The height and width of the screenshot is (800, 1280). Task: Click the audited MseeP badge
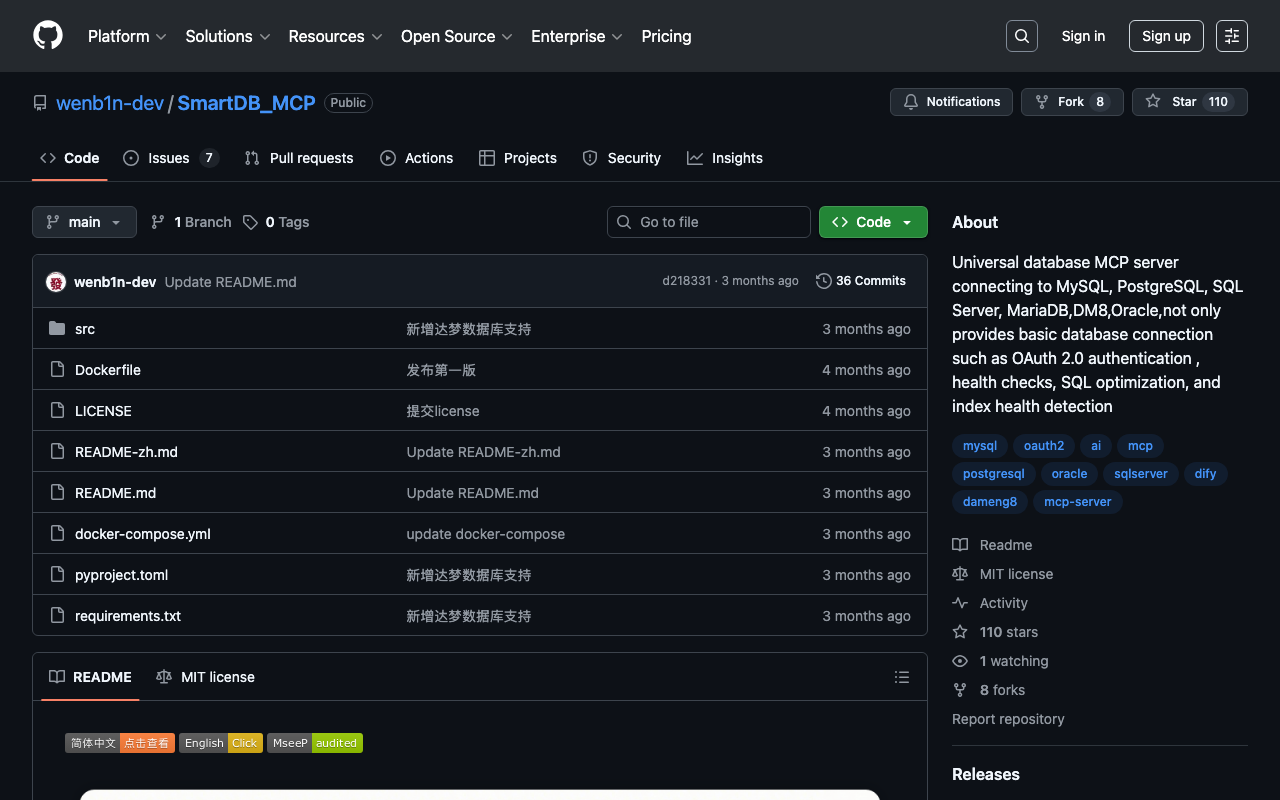pos(315,743)
